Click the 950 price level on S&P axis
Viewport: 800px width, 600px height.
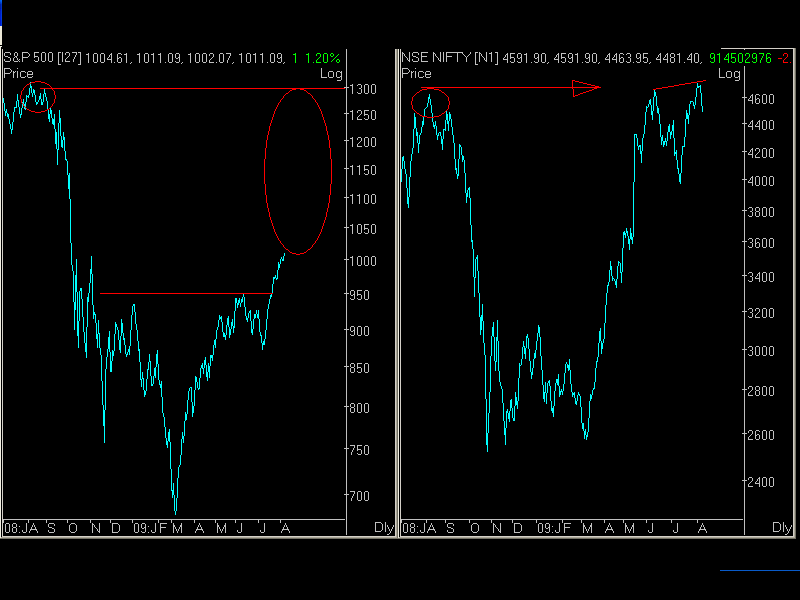pyautogui.click(x=360, y=295)
